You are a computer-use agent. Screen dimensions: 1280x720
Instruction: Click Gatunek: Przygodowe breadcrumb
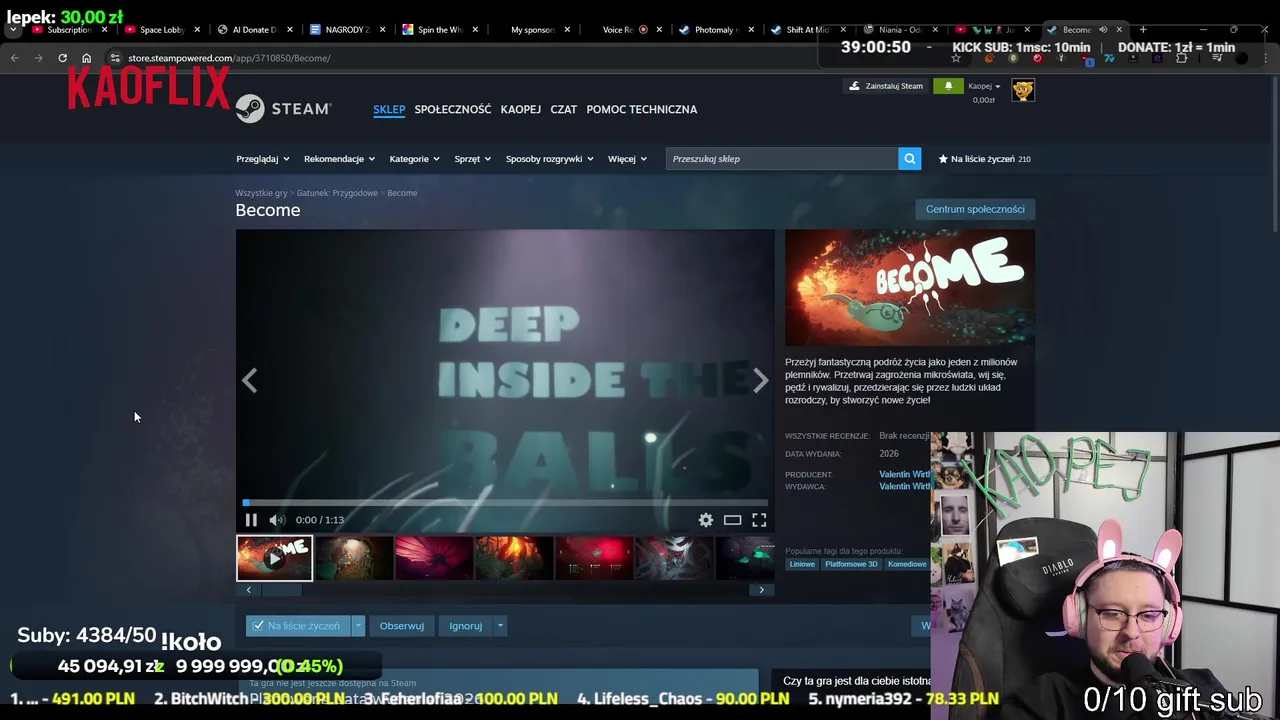[337, 193]
